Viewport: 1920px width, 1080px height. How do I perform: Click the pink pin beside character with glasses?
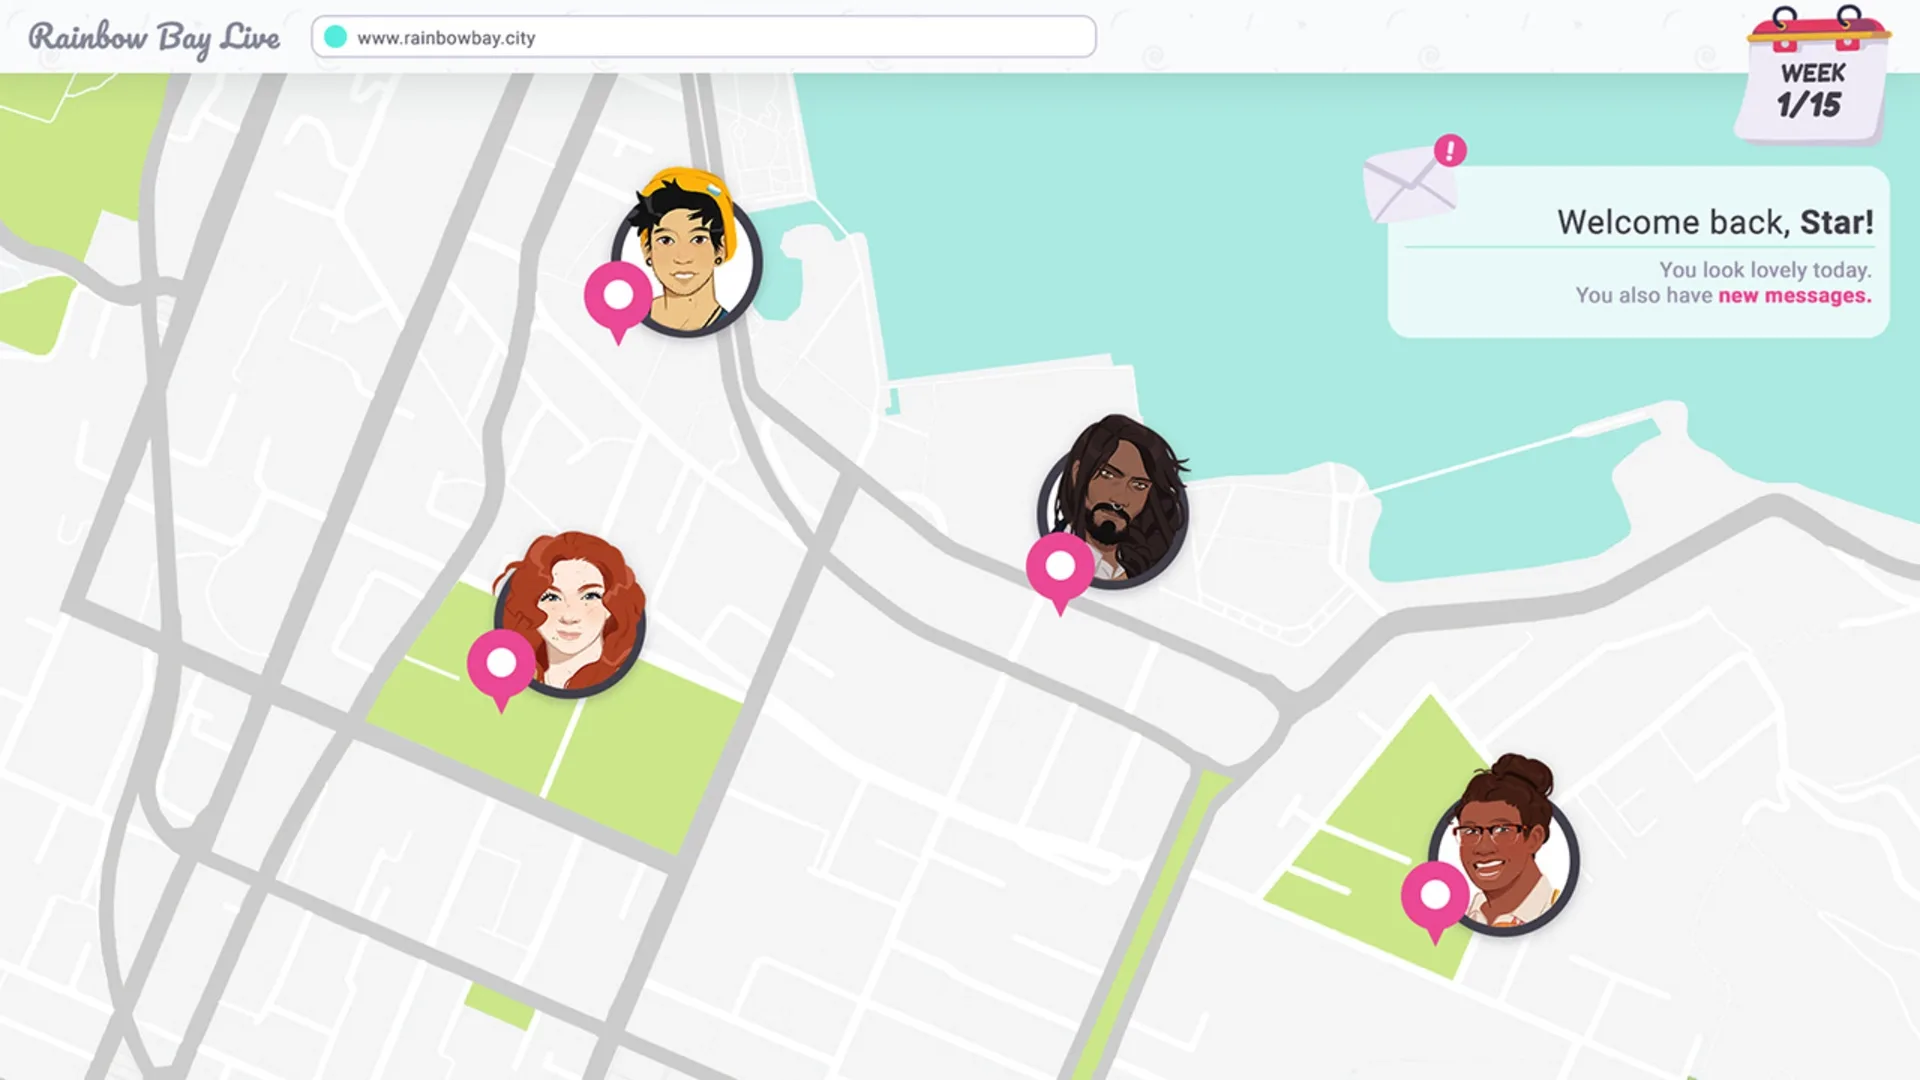click(x=1435, y=895)
